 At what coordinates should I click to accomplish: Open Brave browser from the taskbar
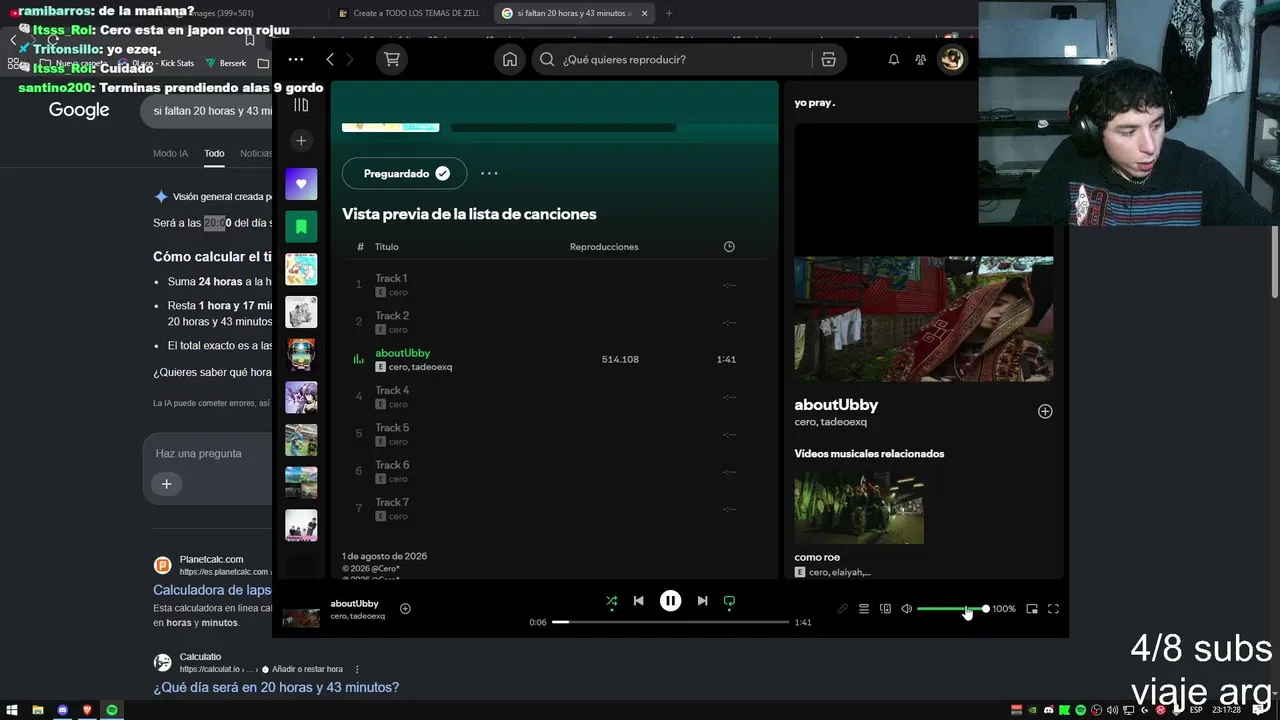pos(87,710)
